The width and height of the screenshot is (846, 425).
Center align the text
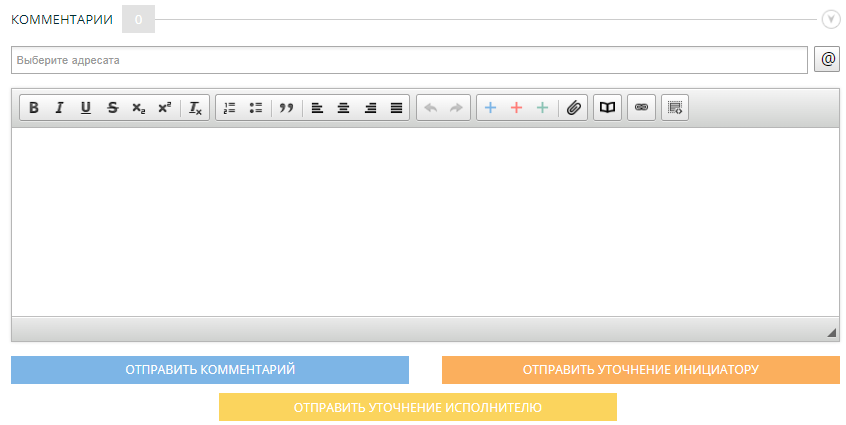(343, 108)
